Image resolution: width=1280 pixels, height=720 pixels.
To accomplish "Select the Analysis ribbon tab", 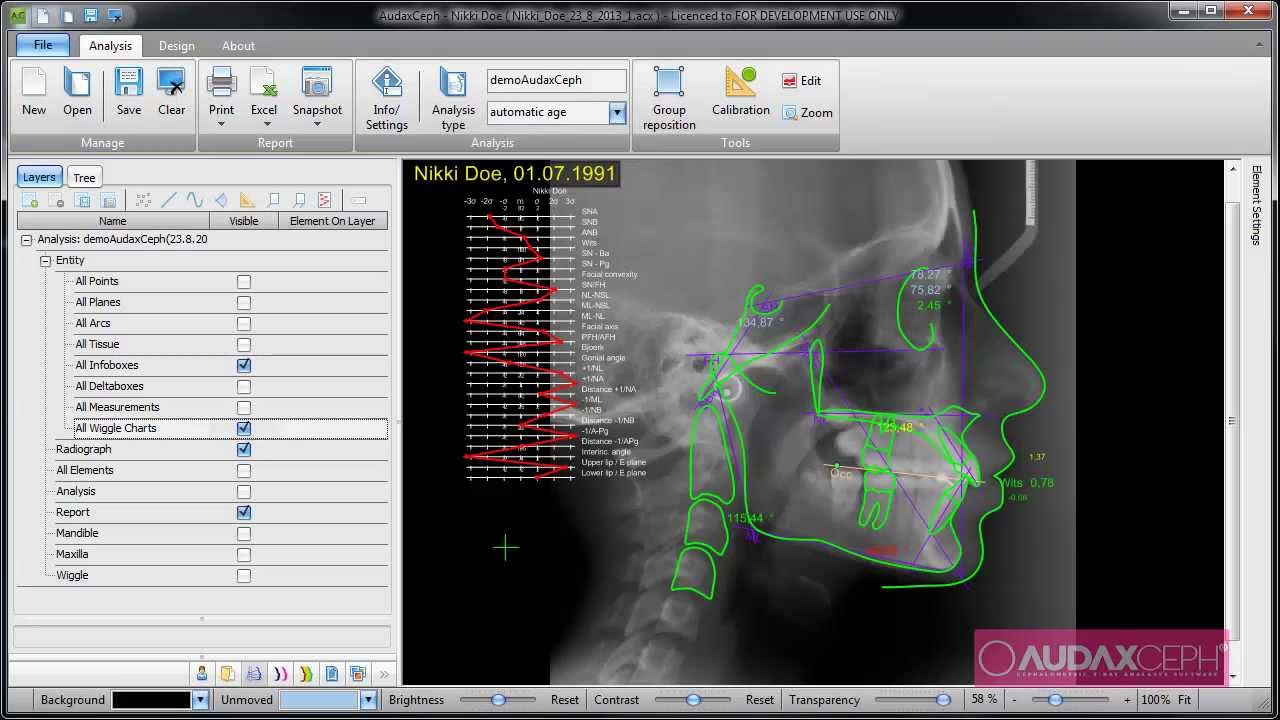I will click(110, 46).
